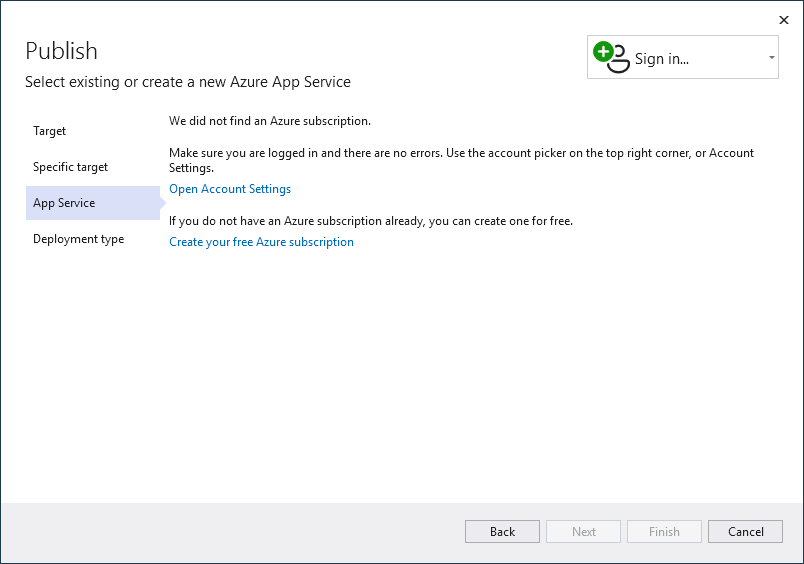Click the 'Make sure you are logged in' message
This screenshot has height=564, width=804.
click(x=461, y=160)
